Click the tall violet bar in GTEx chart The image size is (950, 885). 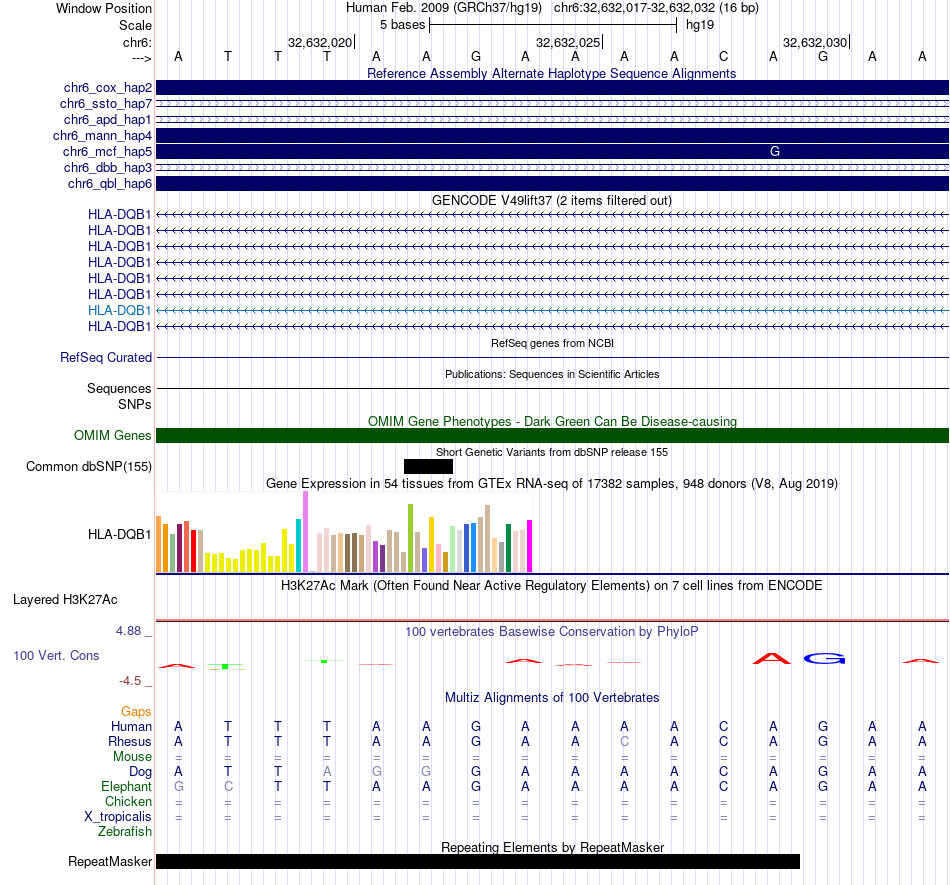click(305, 531)
